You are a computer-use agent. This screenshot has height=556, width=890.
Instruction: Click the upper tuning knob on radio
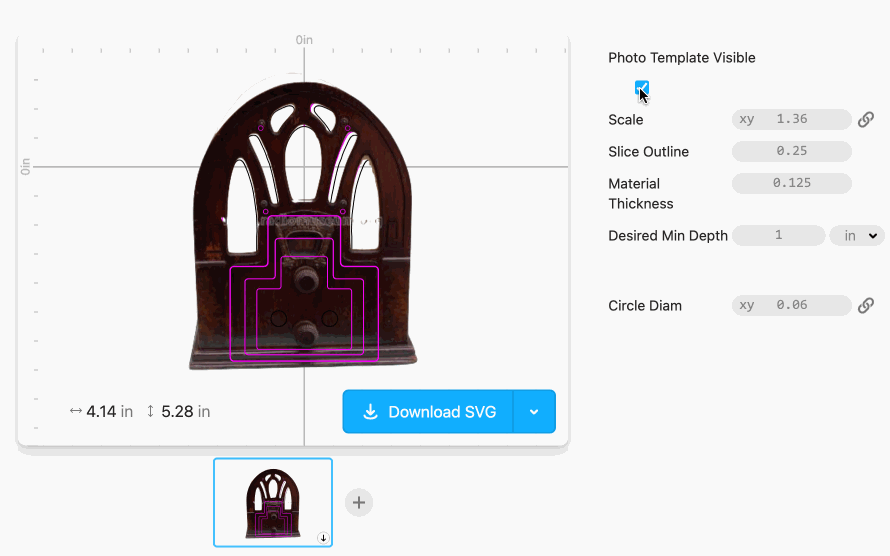coord(307,279)
